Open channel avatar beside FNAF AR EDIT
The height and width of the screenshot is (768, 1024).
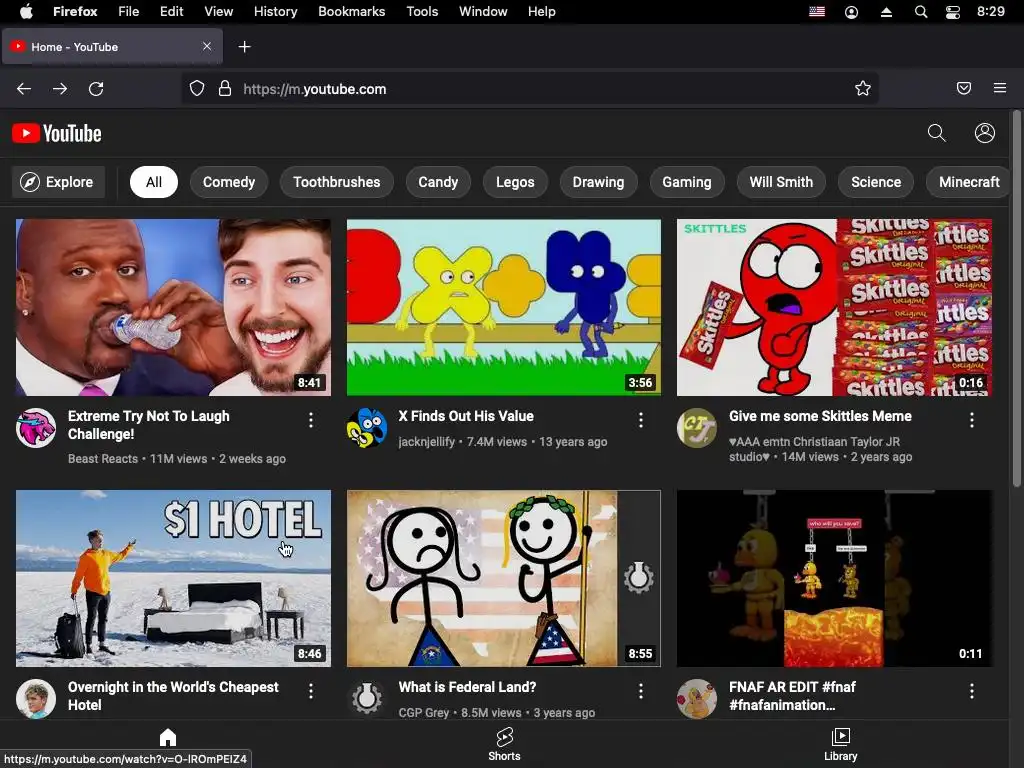(x=697, y=699)
